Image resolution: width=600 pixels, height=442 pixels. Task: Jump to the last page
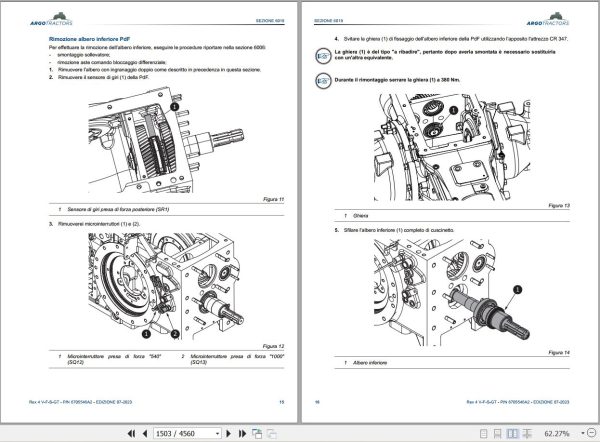click(x=242, y=434)
